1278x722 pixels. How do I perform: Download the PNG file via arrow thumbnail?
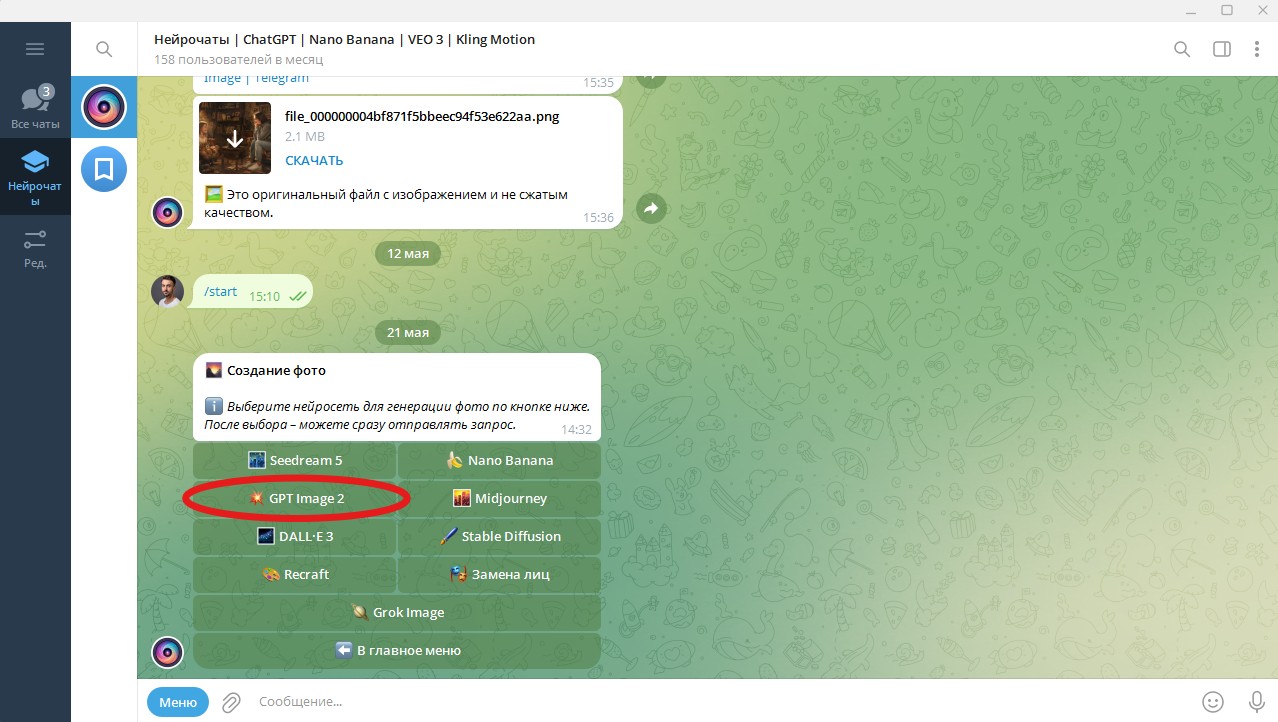coord(235,138)
